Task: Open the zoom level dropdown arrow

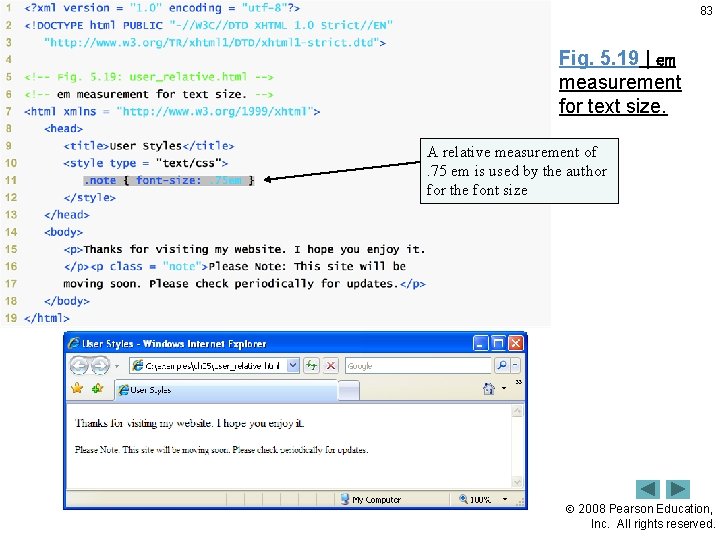Action: click(505, 499)
